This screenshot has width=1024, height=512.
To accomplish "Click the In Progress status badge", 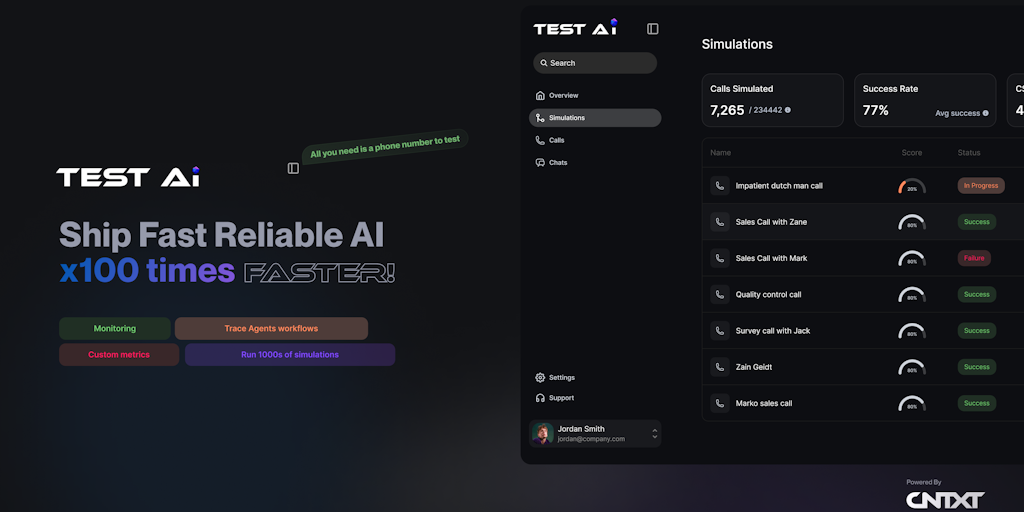I will 981,185.
